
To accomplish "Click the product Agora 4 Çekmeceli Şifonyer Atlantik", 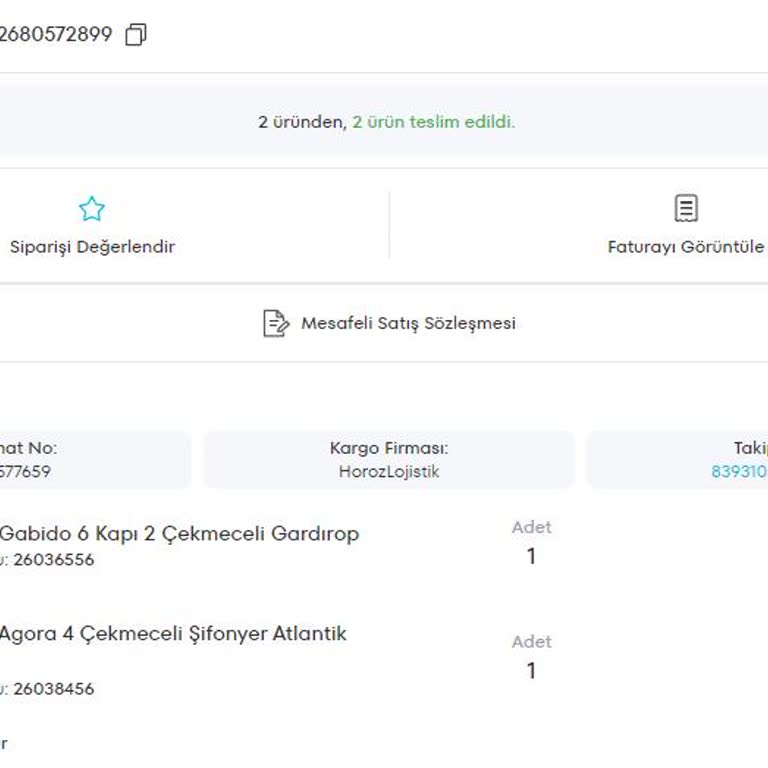I will click(x=173, y=634).
